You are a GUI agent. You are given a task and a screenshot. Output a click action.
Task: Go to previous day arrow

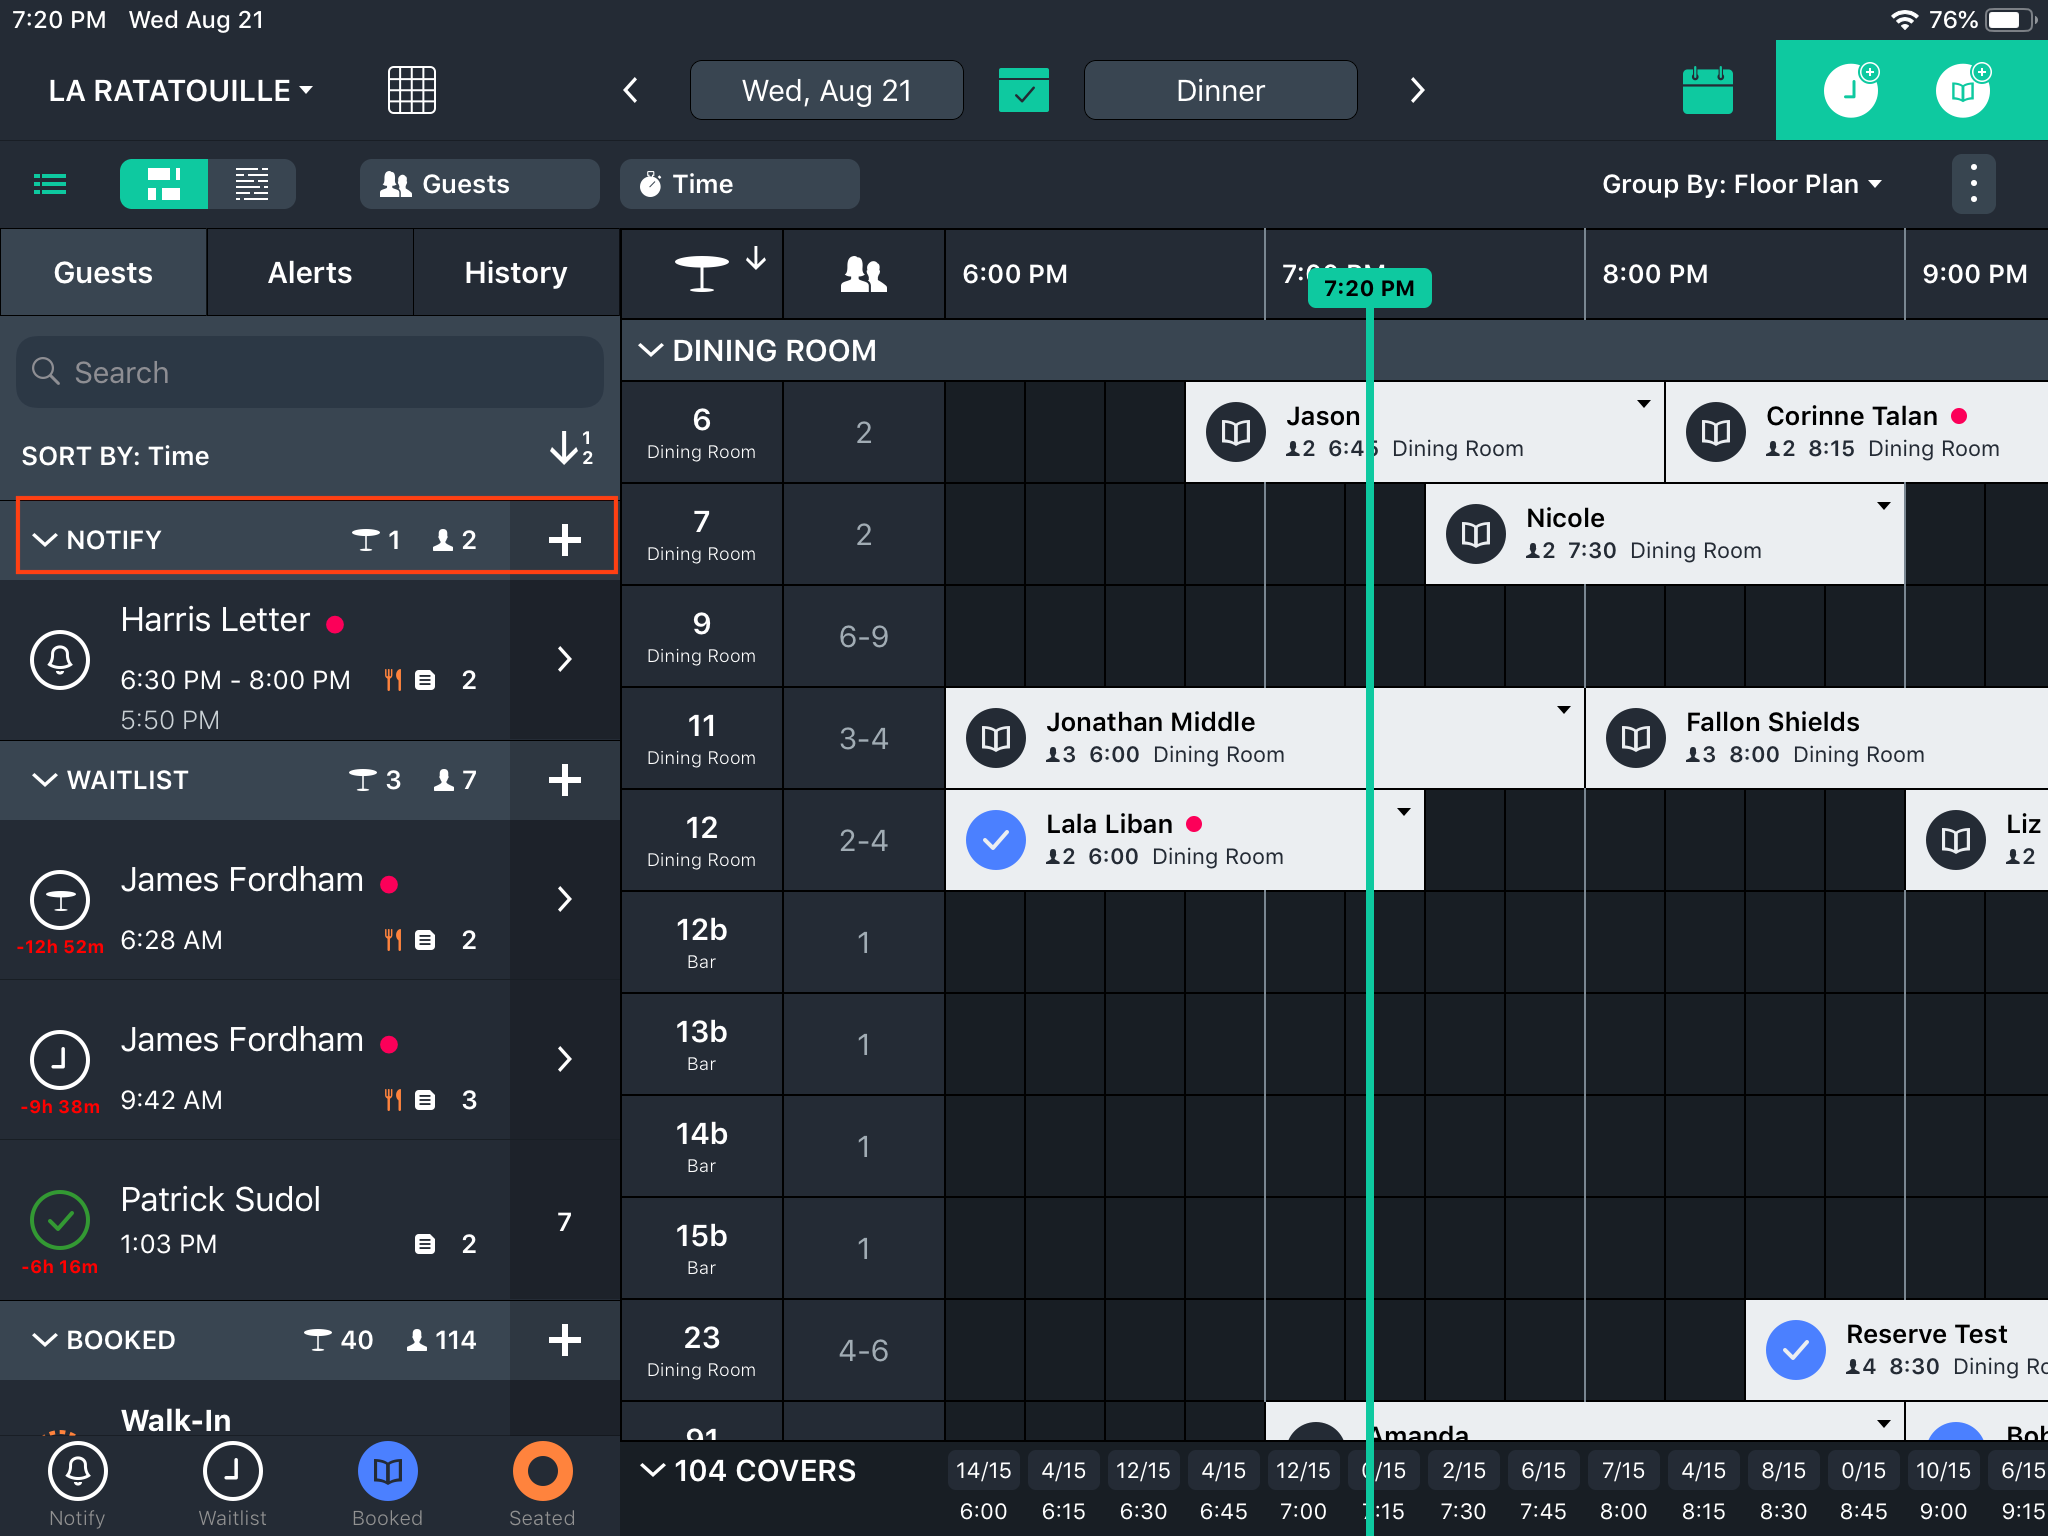[631, 90]
